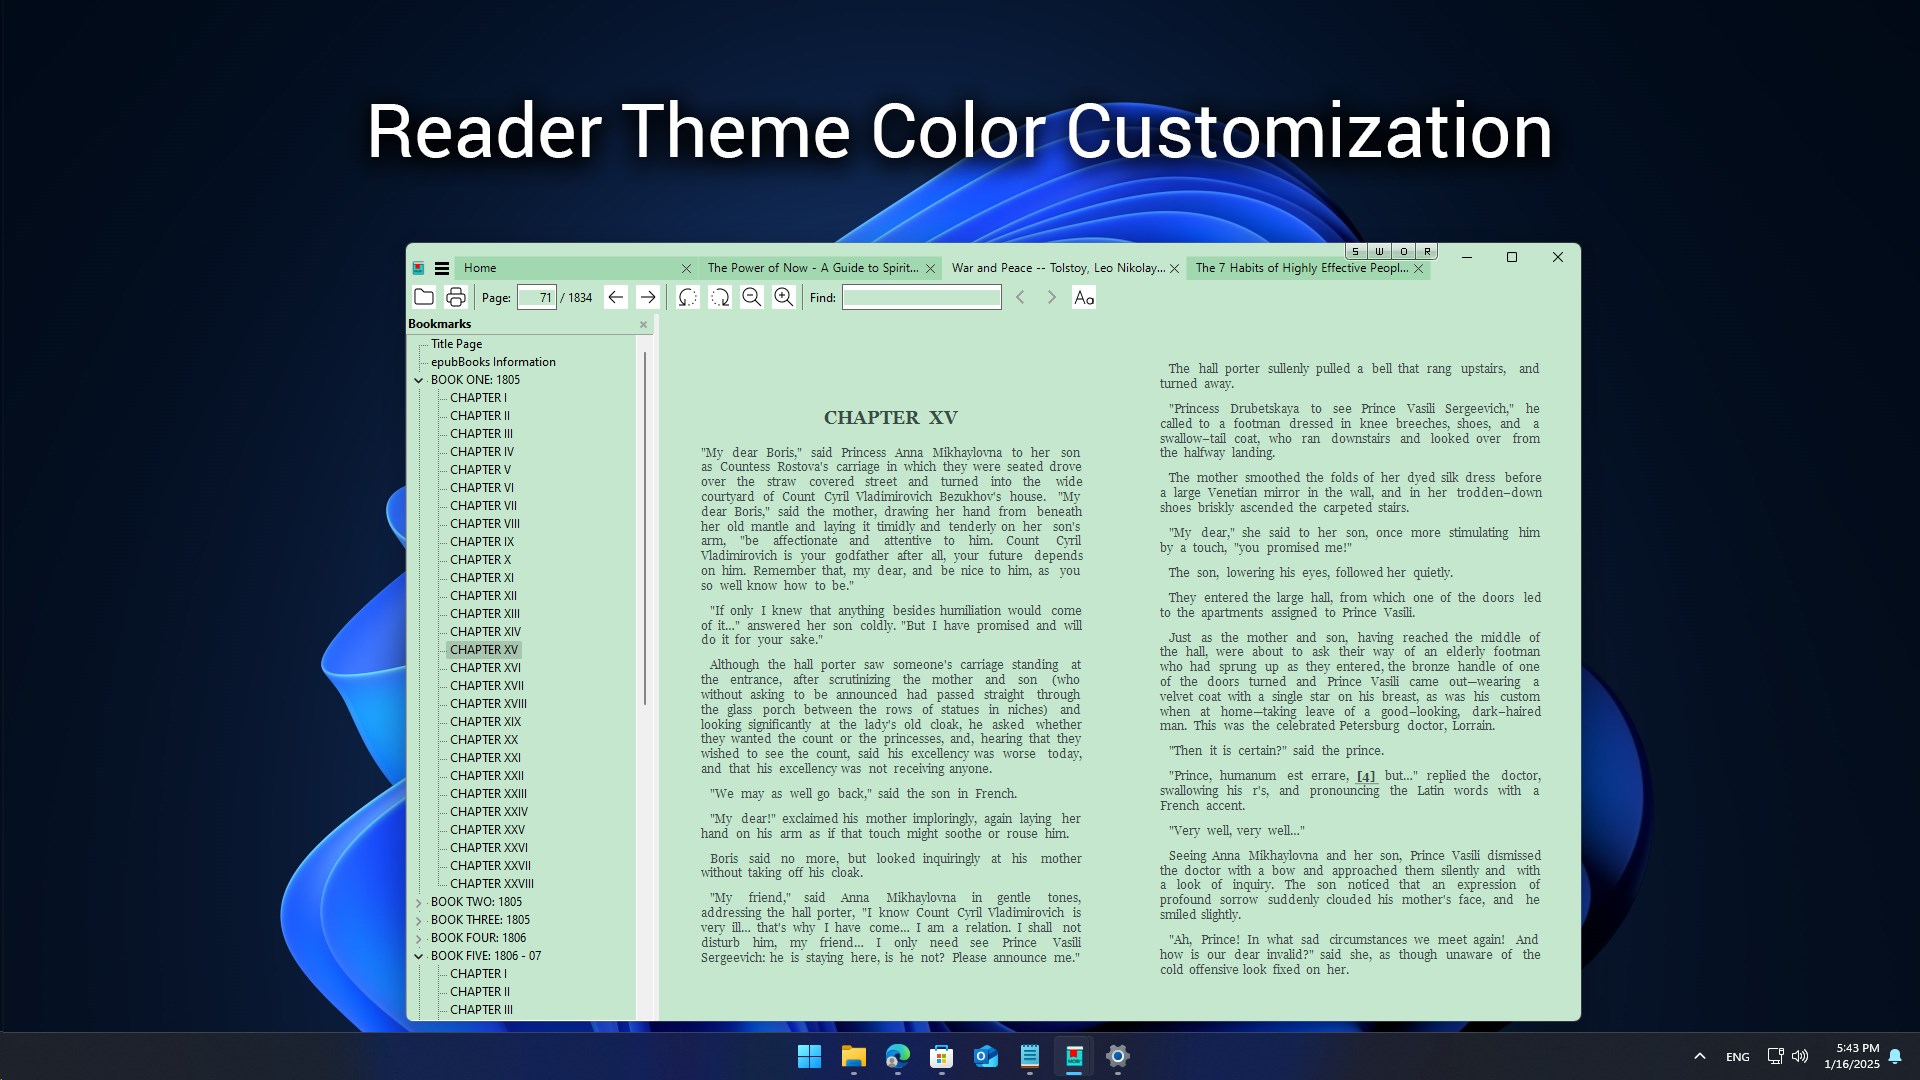
Task: Rotate the page counterclockwise
Action: pos(686,297)
